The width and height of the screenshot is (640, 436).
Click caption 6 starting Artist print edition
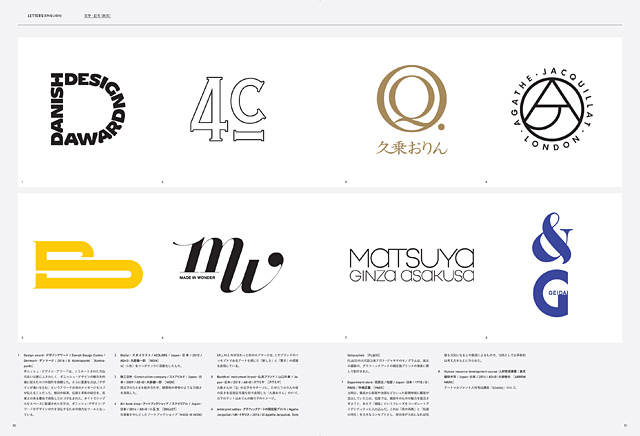pyautogui.click(x=255, y=412)
